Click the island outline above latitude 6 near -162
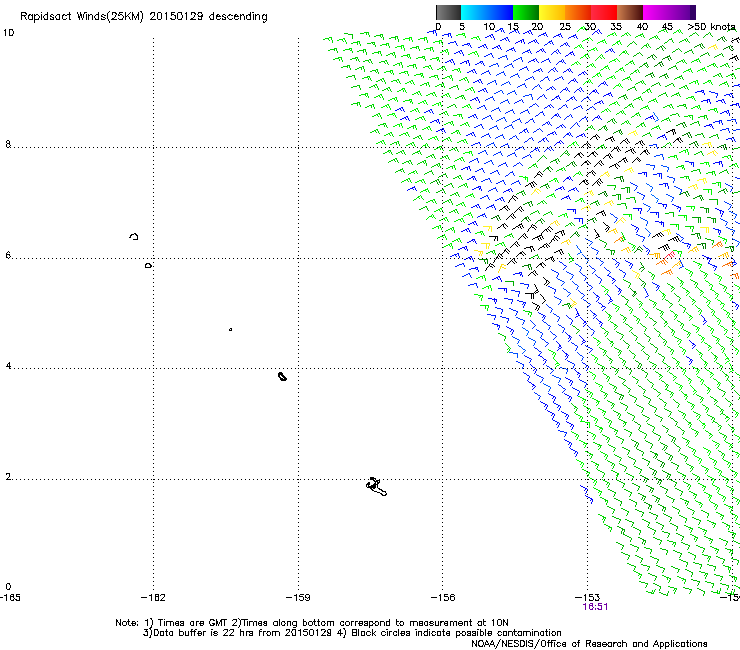The width and height of the screenshot is (740, 650). pyautogui.click(x=134, y=236)
